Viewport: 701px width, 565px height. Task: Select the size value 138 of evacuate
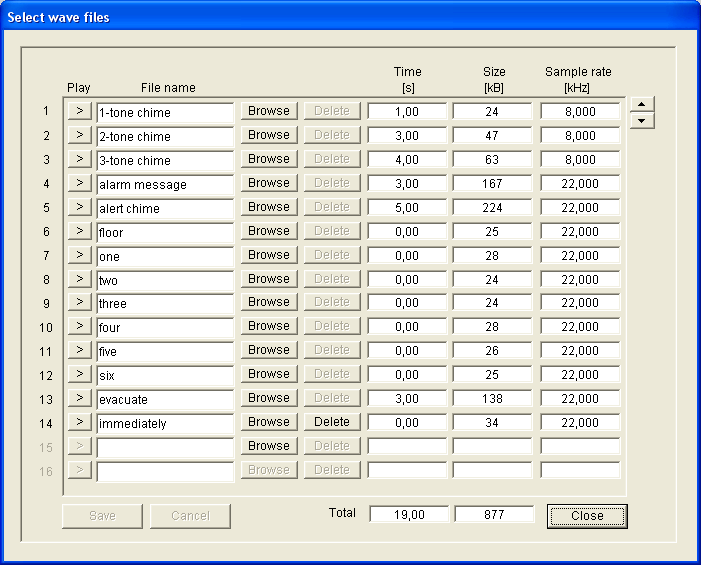pos(492,399)
